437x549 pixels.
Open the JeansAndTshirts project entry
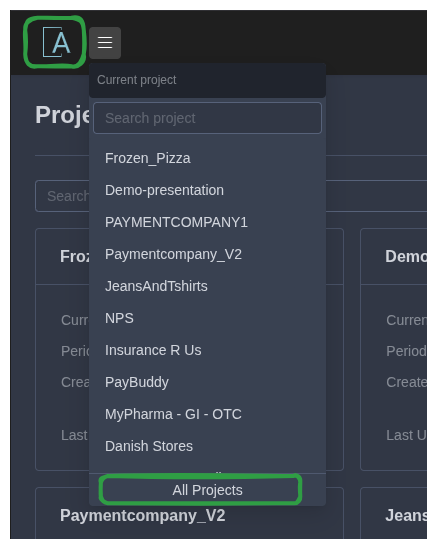pyautogui.click(x=207, y=286)
